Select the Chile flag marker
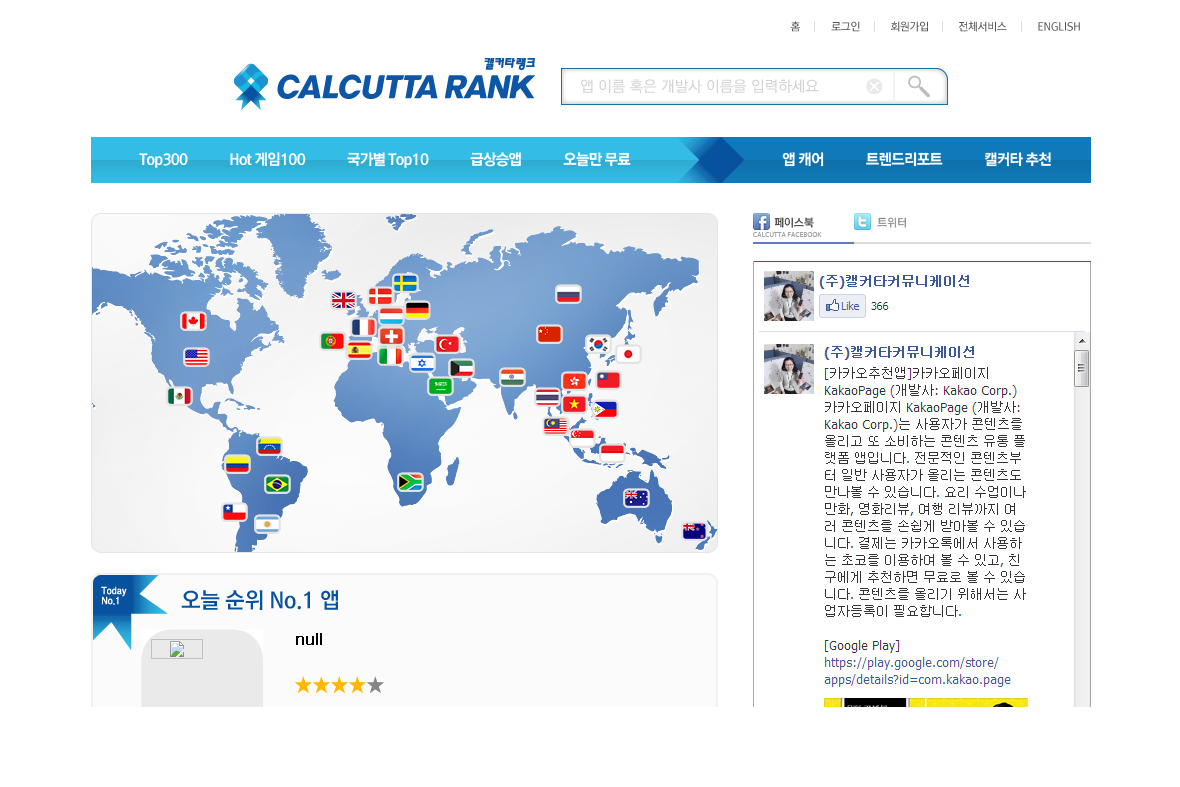Screen dimensions: 1180x787 tap(235, 512)
